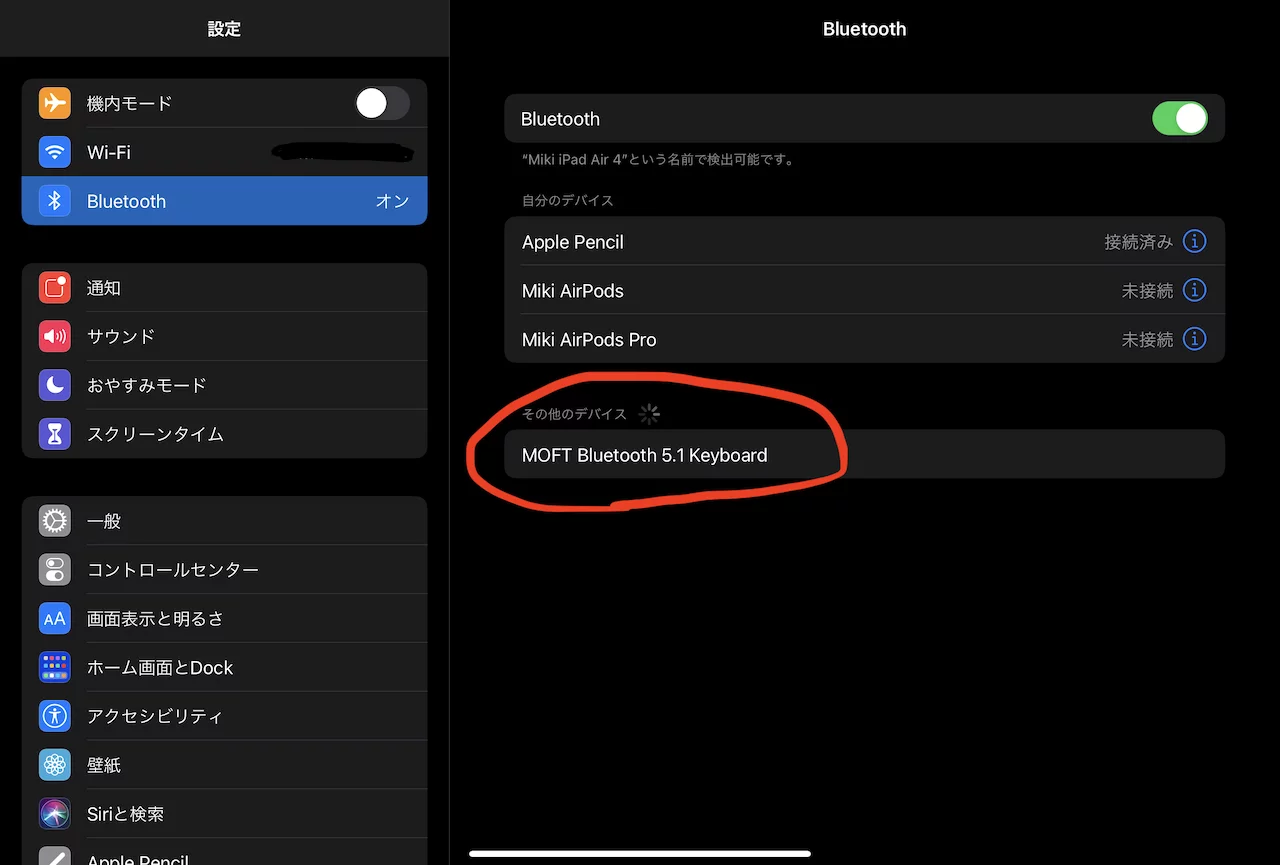The image size is (1280, 865).
Task: Open 通知 settings
Action: pyautogui.click(x=224, y=288)
